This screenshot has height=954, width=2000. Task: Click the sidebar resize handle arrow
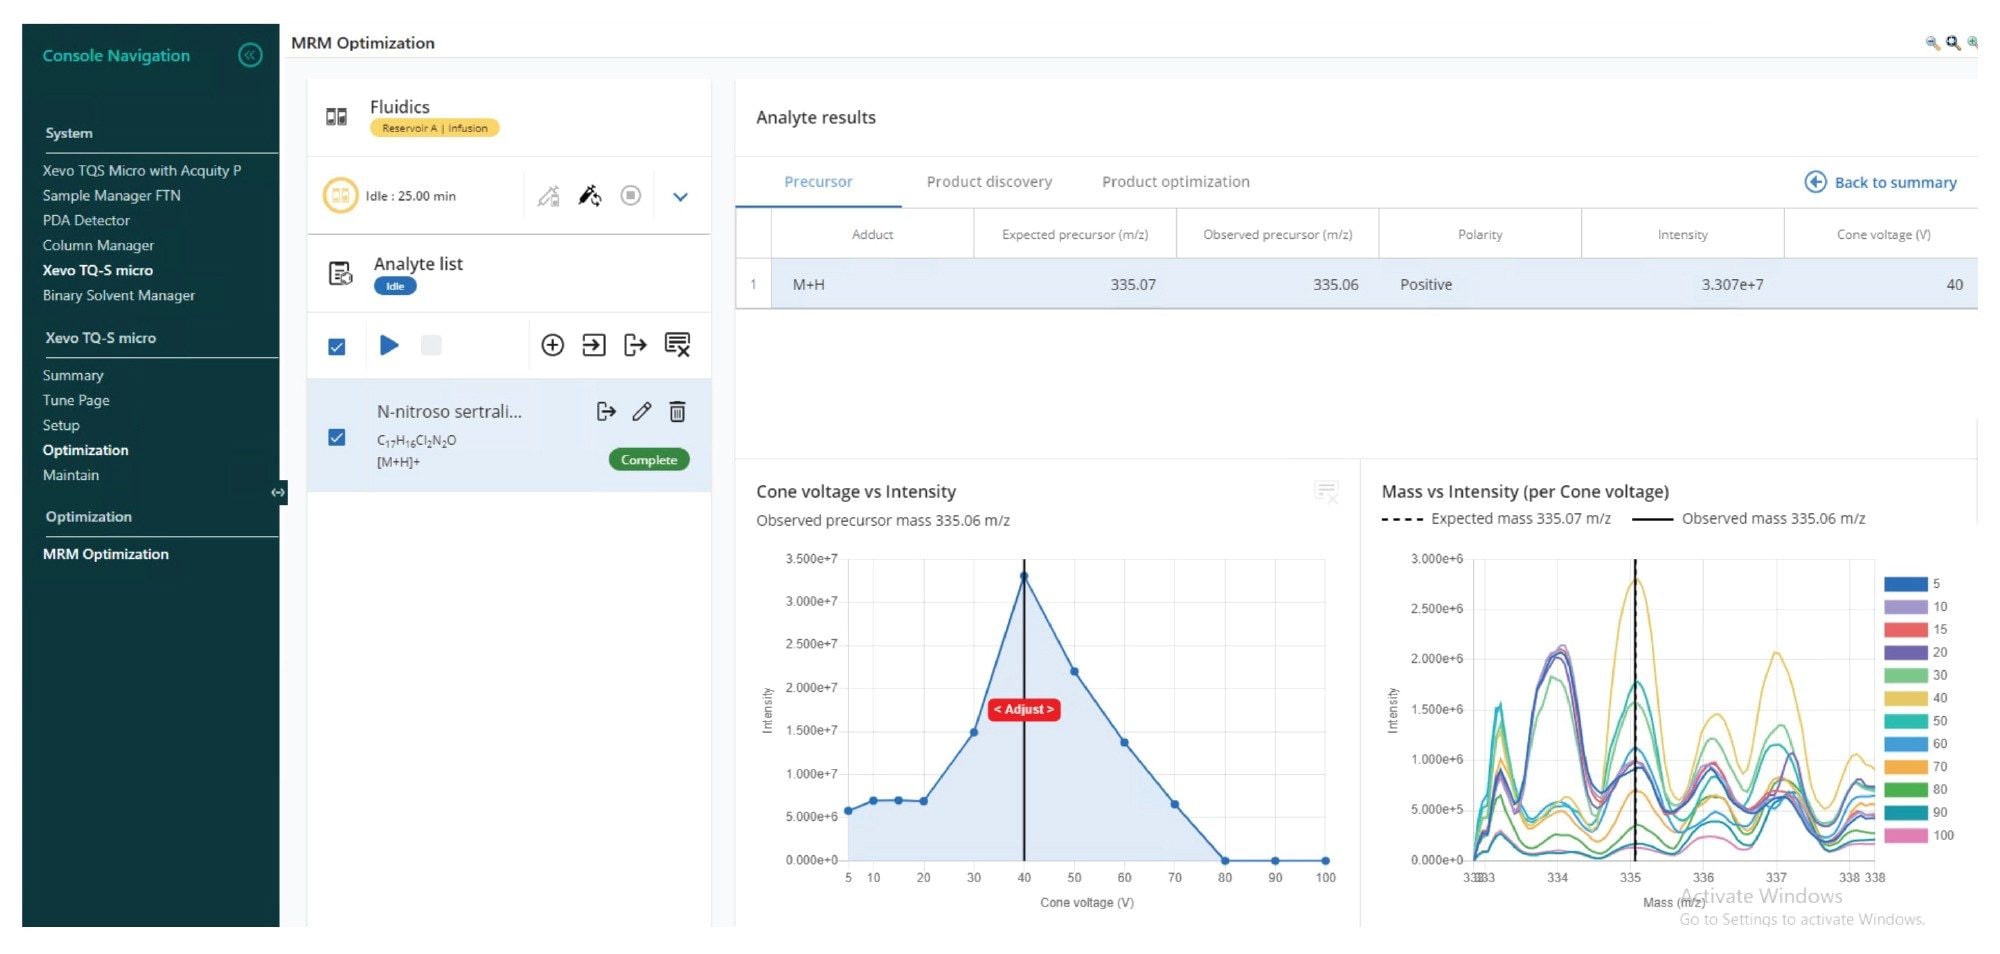point(278,492)
